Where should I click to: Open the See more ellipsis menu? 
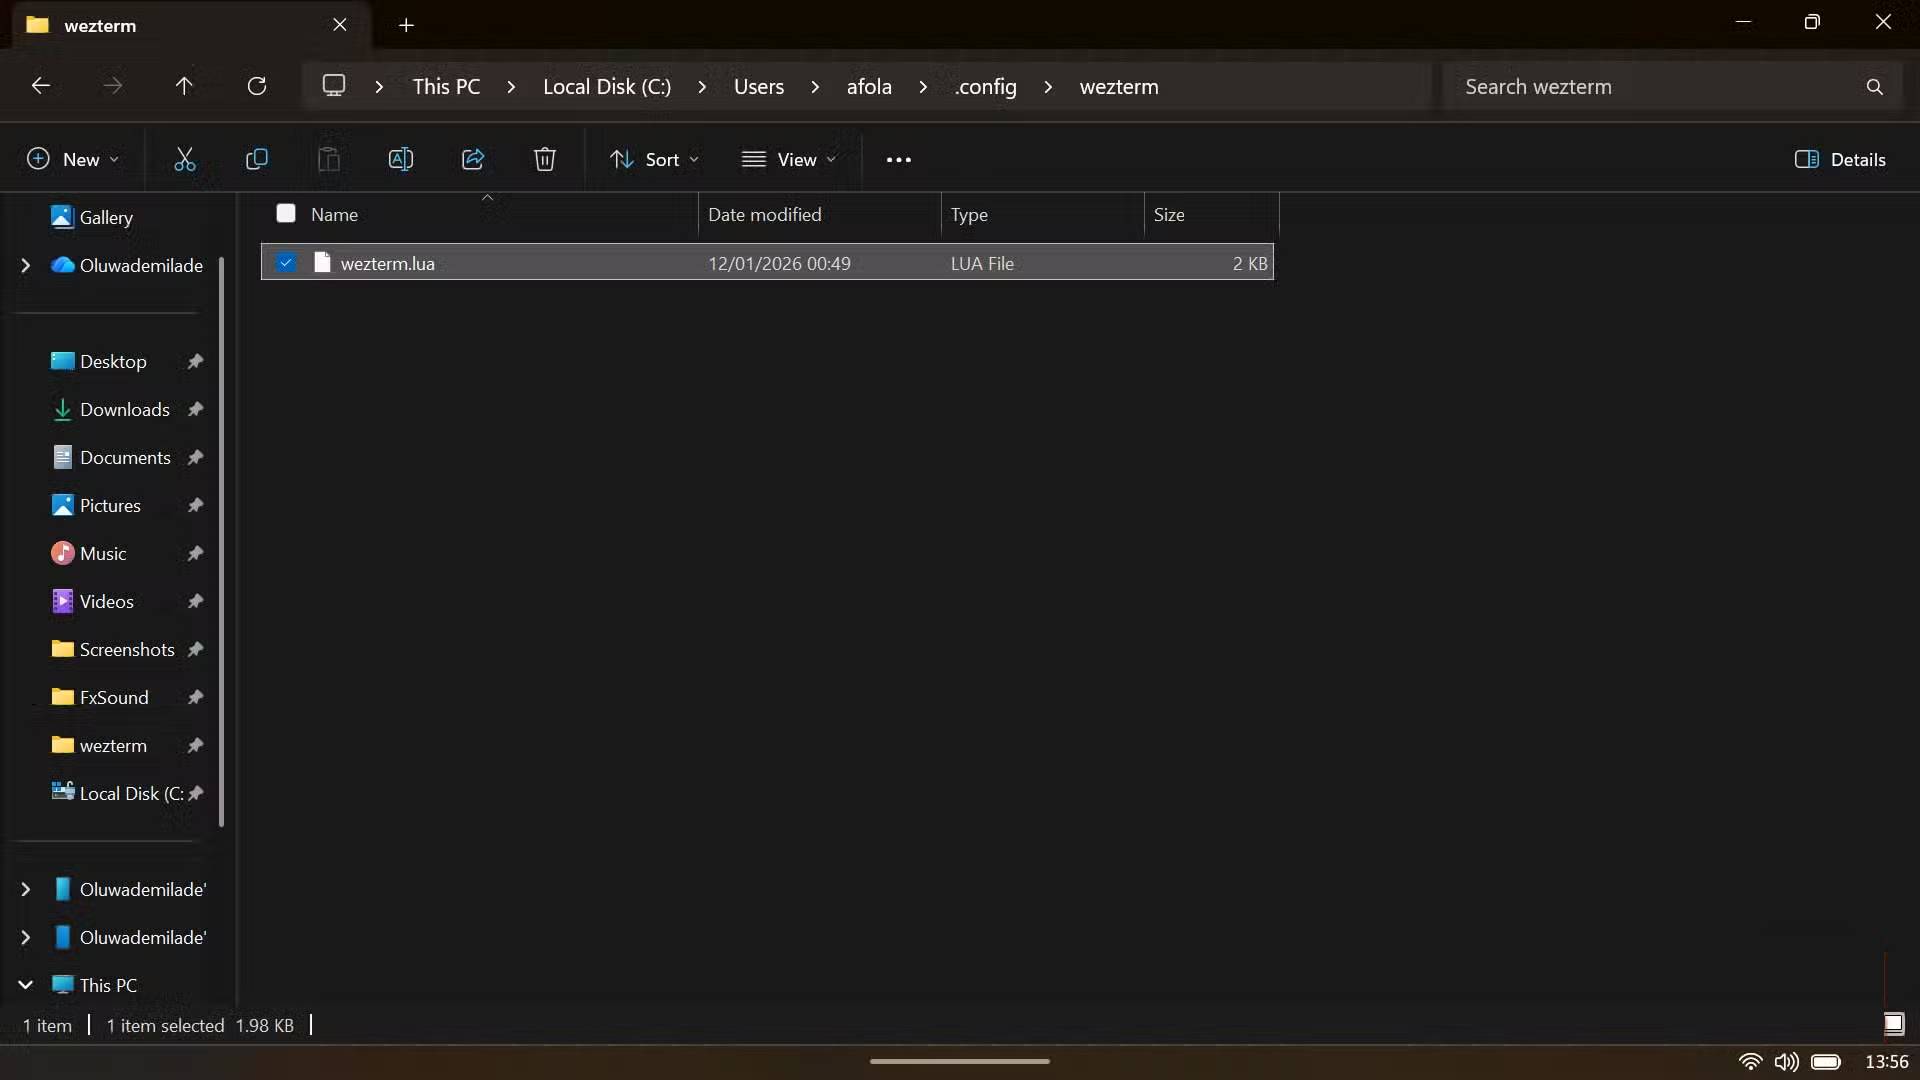(x=898, y=159)
